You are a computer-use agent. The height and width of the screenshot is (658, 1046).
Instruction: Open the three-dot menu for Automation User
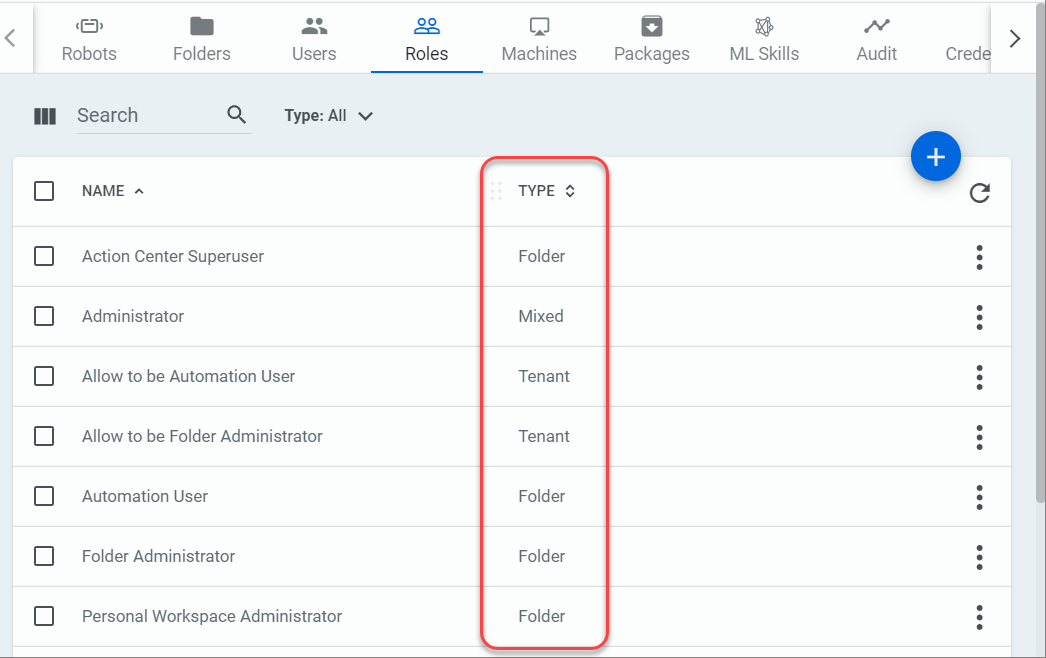pos(979,497)
